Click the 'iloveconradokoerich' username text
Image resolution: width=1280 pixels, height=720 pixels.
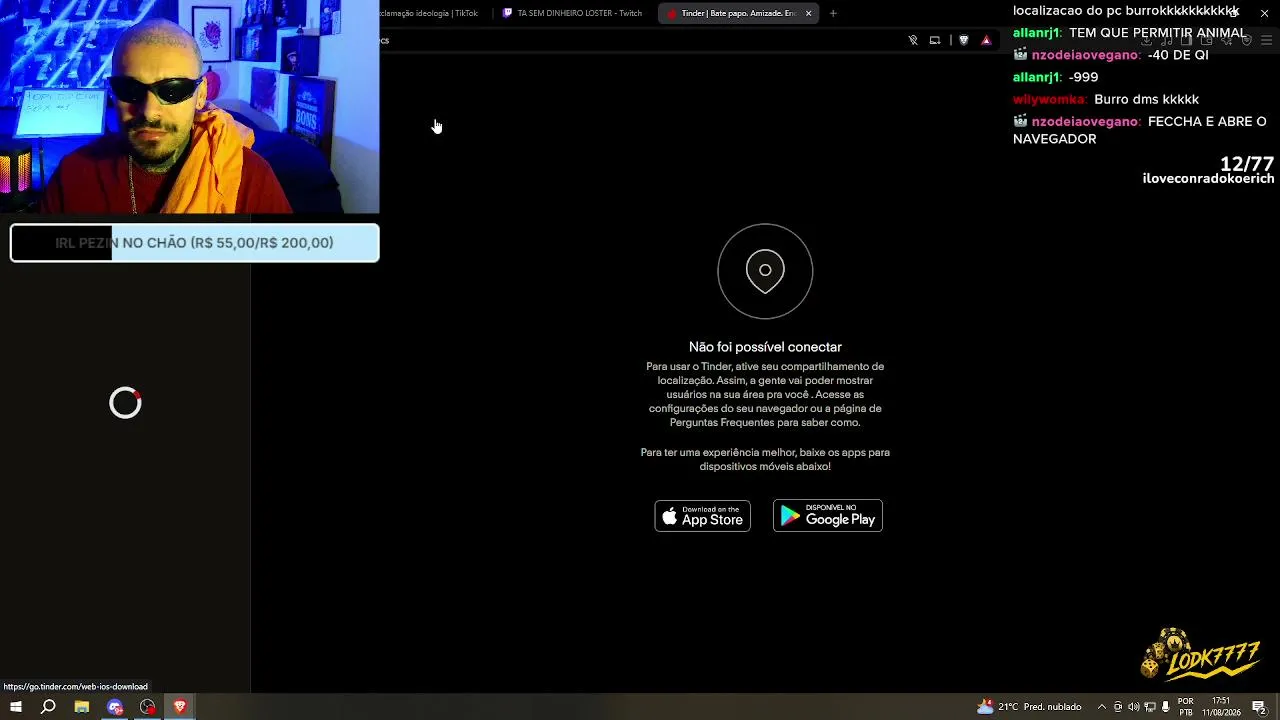point(1208,179)
